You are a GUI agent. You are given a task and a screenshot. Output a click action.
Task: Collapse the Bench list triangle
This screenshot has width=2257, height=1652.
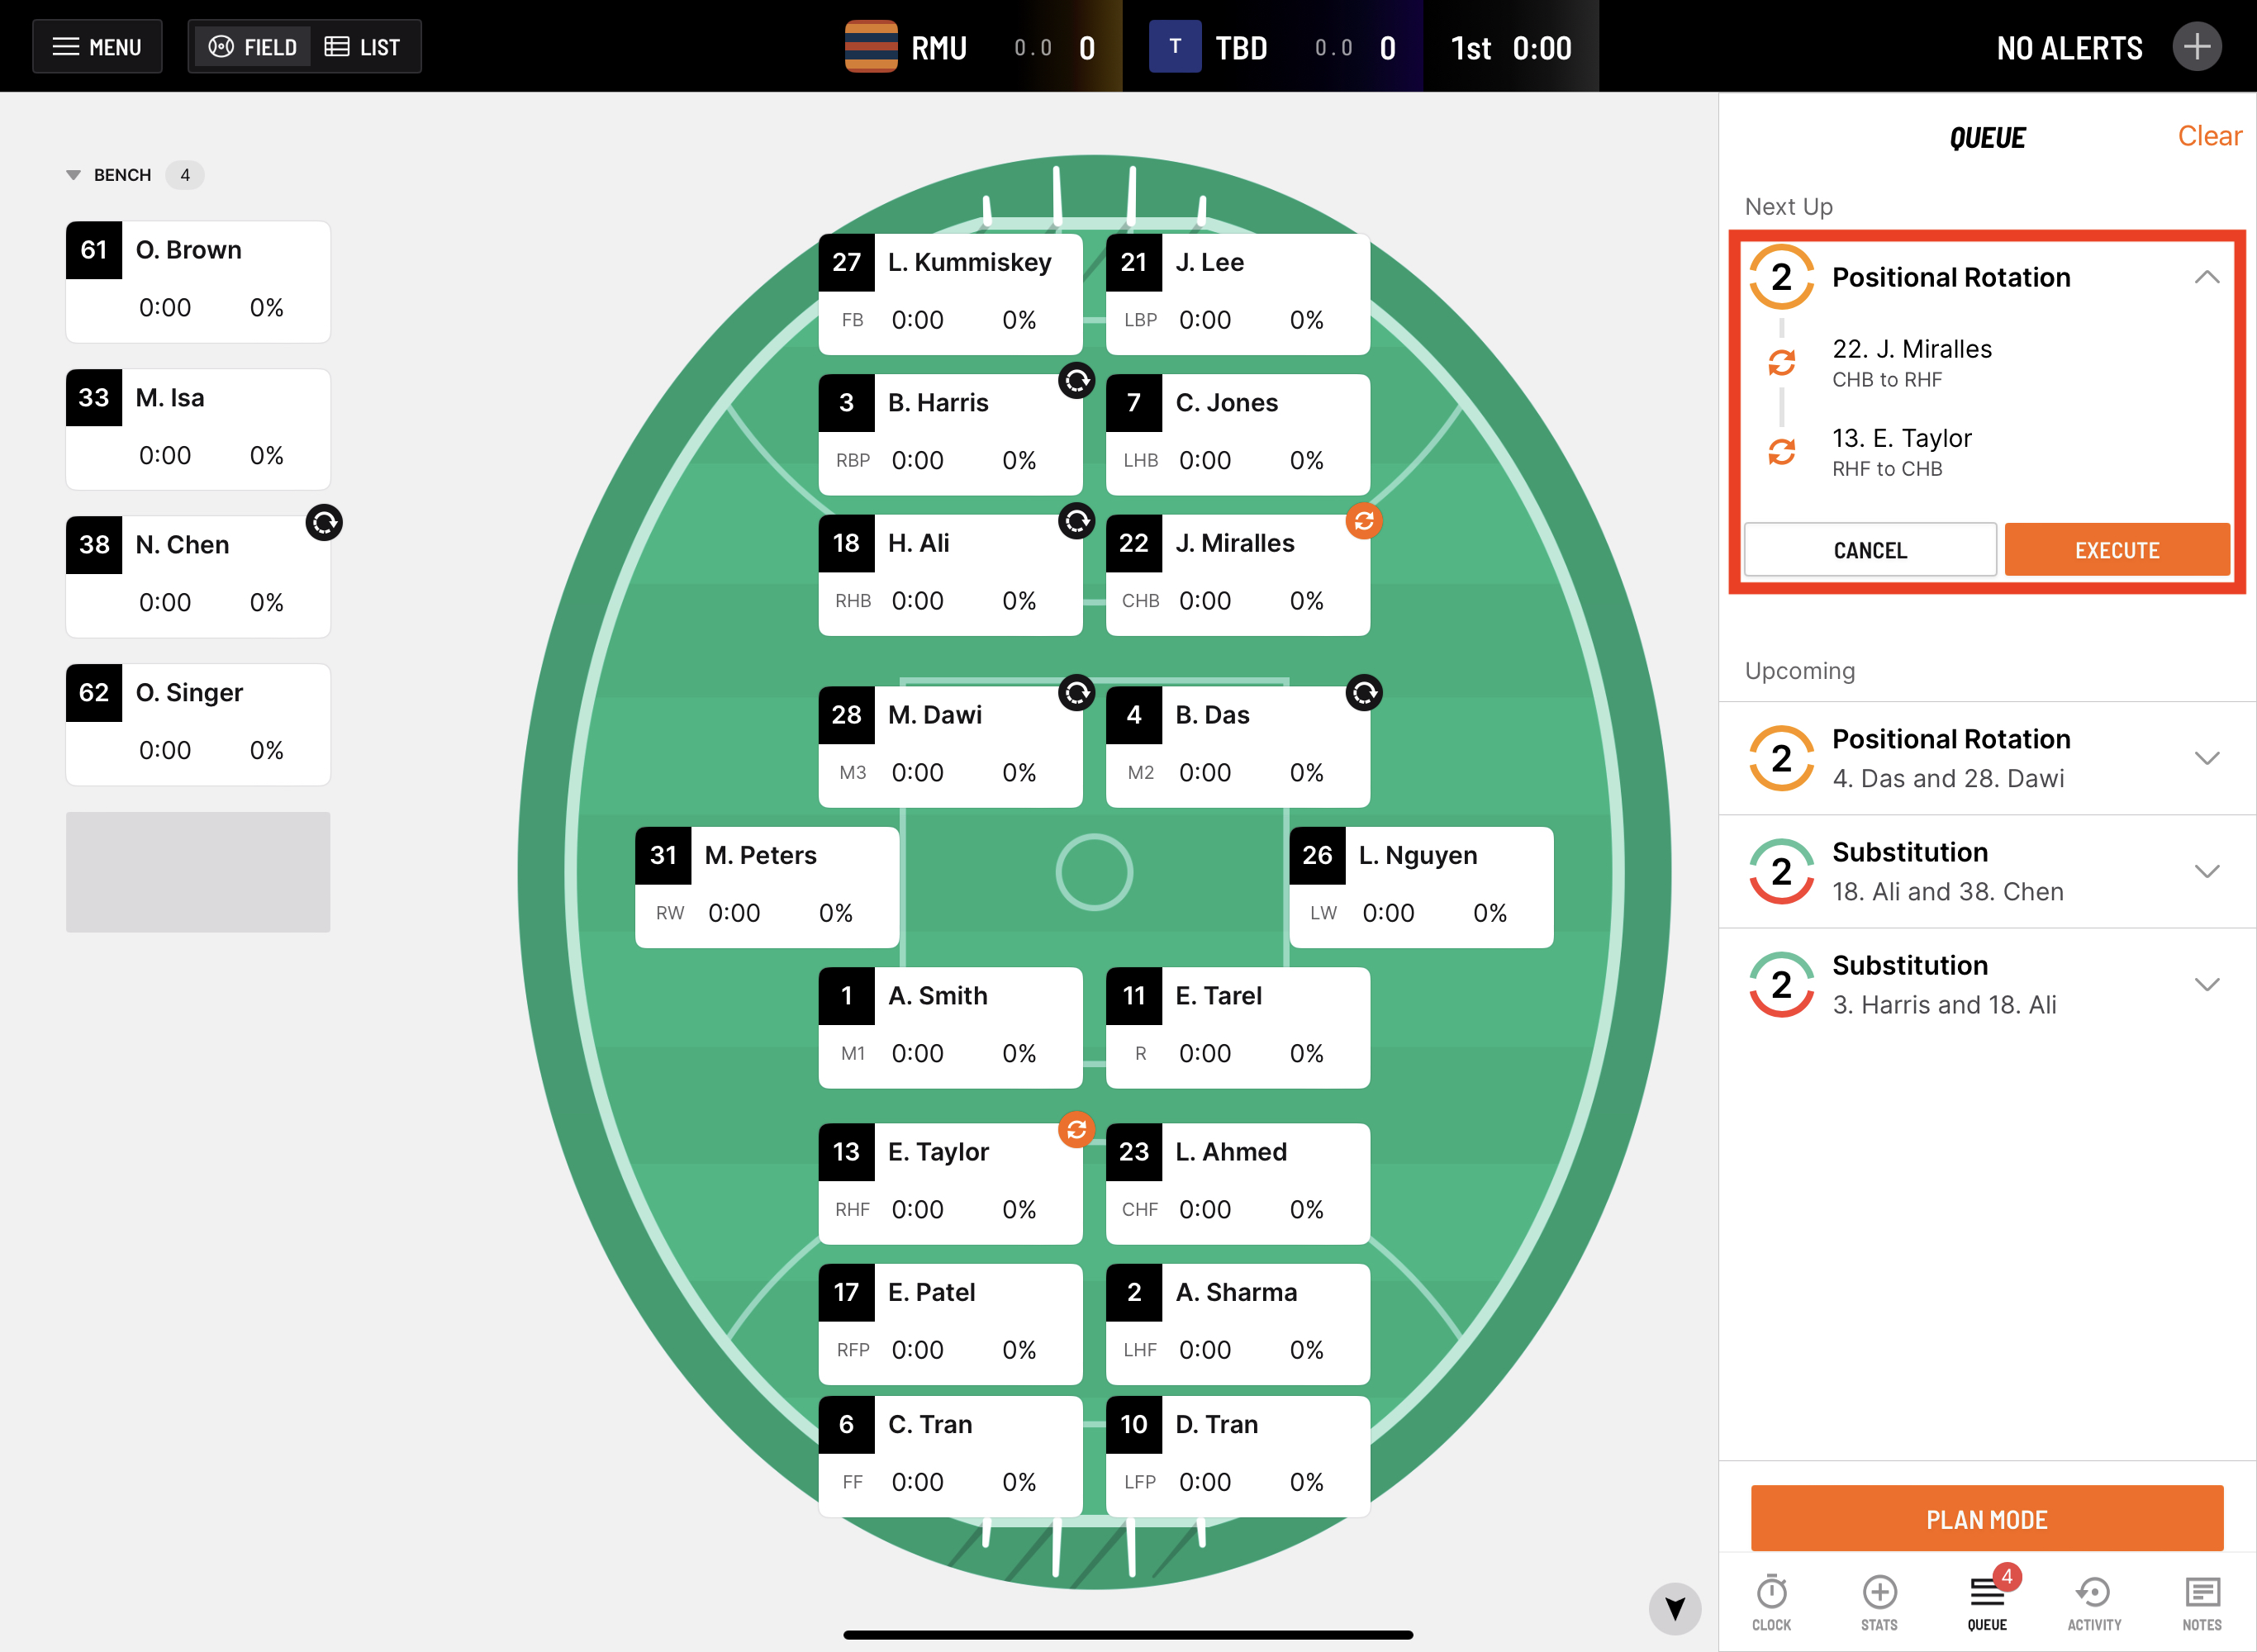click(x=73, y=175)
